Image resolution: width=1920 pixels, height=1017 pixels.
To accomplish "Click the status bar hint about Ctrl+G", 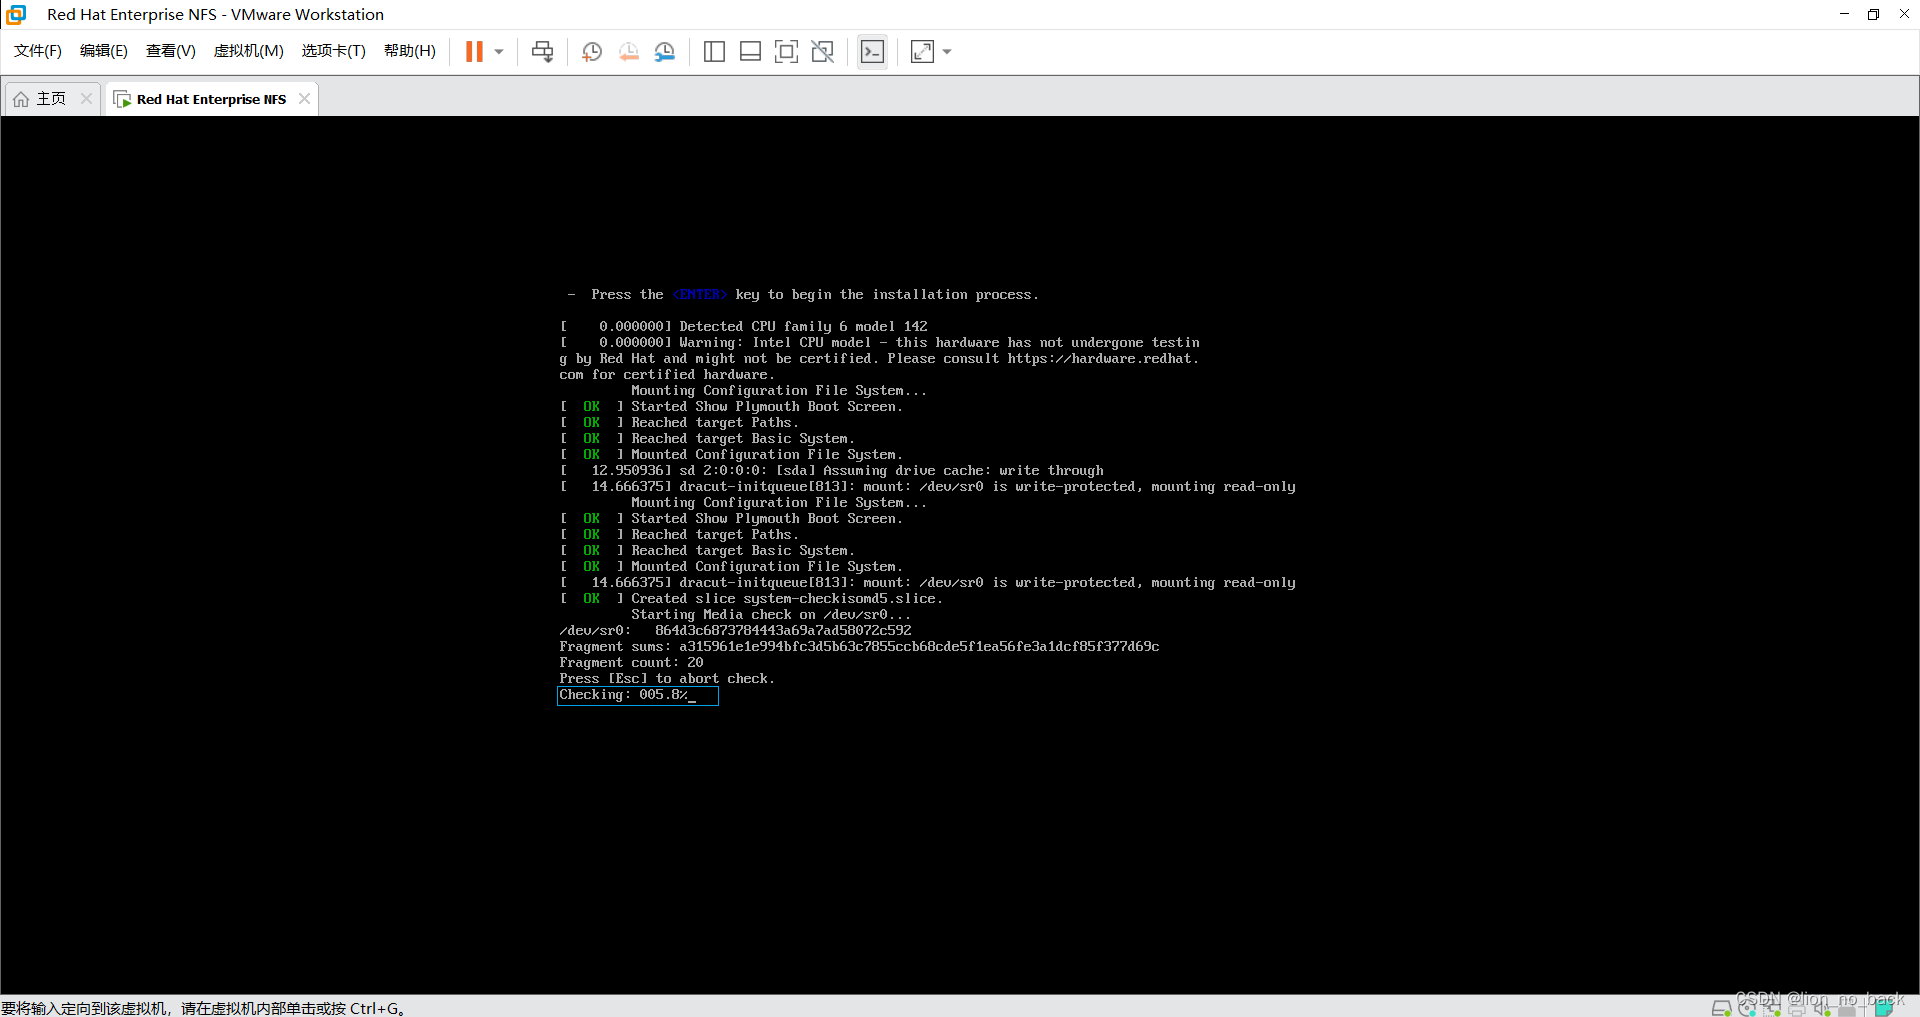I will point(203,1008).
